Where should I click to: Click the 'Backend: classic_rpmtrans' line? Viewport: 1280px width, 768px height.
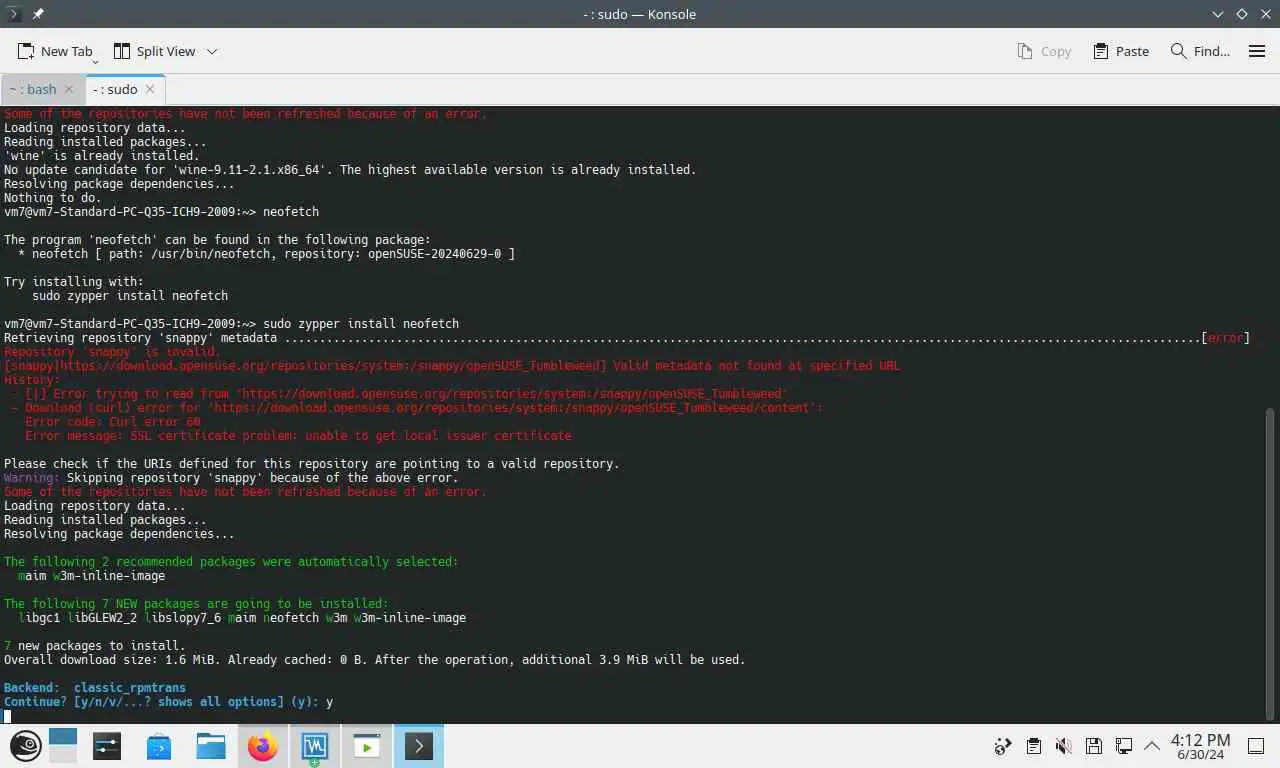coord(95,688)
